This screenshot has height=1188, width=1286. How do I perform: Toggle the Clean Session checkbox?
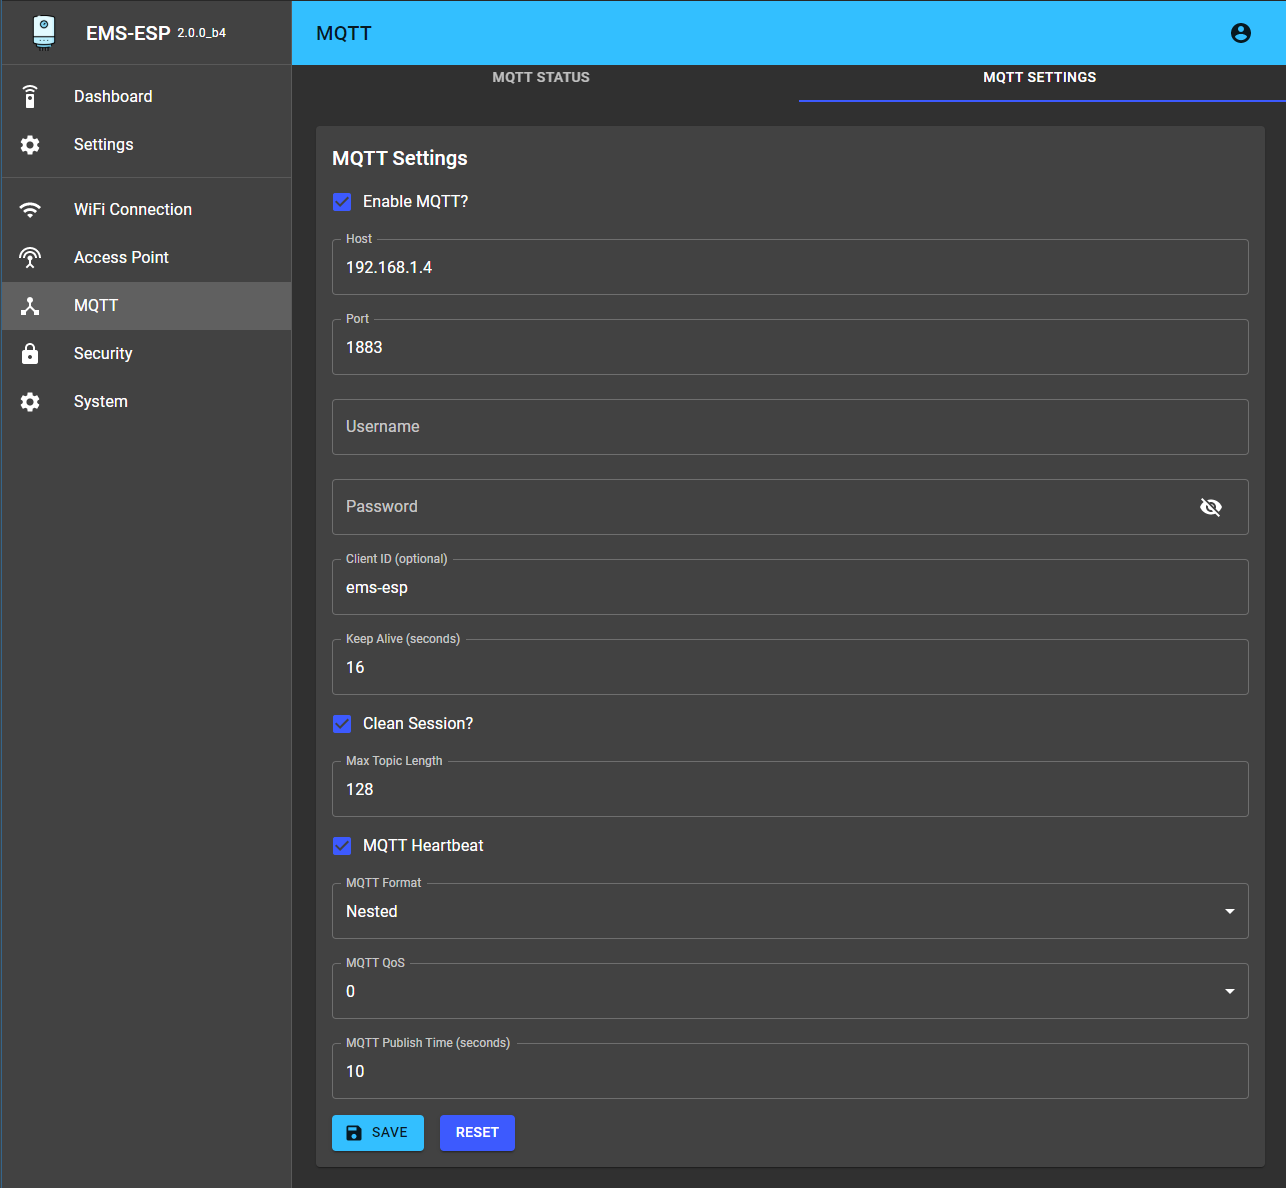342,724
